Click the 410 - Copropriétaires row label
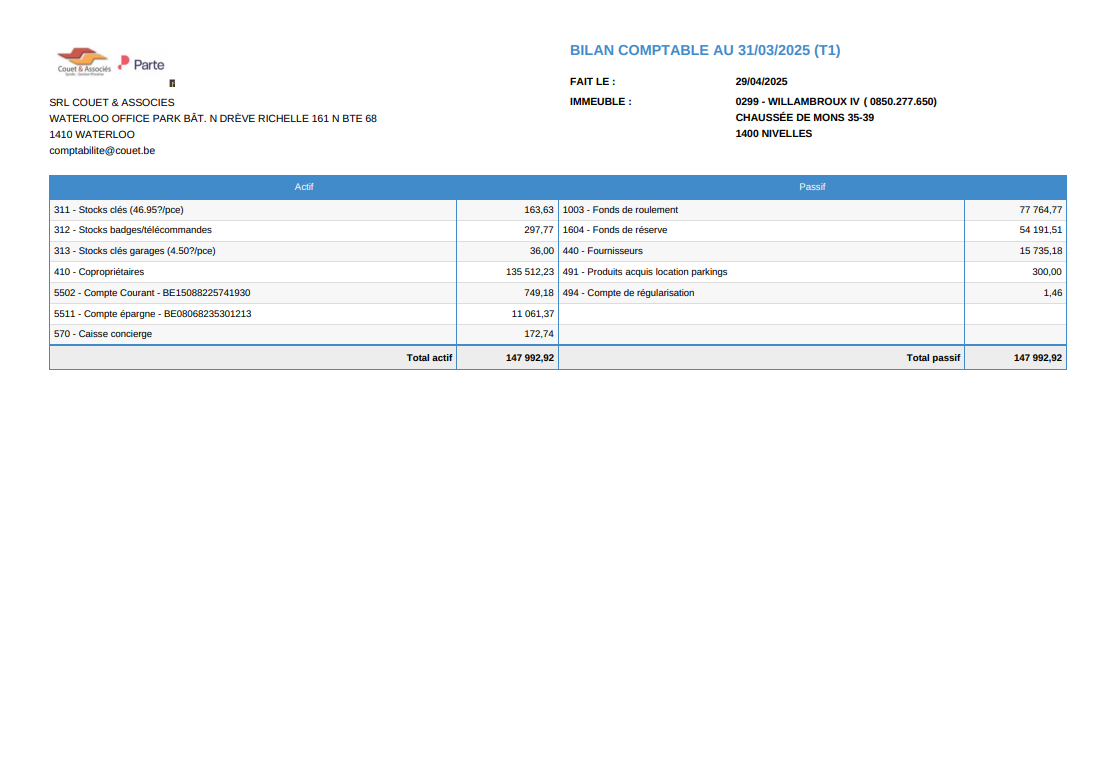Screen dimensions: 1113x780 tap(99, 272)
